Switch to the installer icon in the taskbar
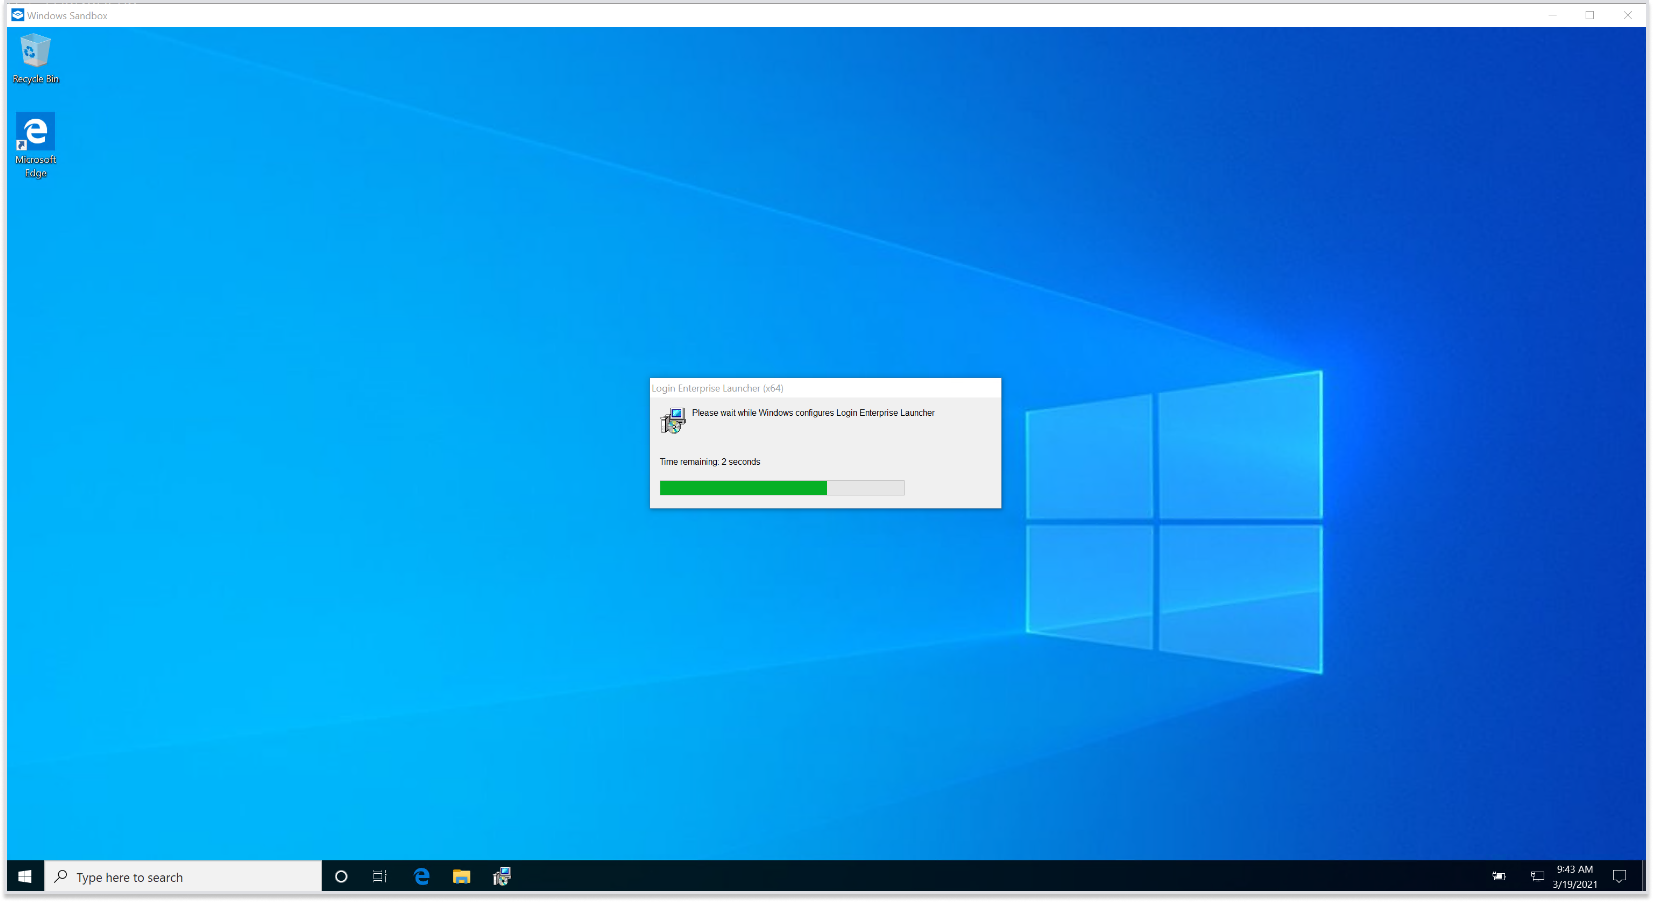This screenshot has width=1653, height=902. tap(502, 877)
